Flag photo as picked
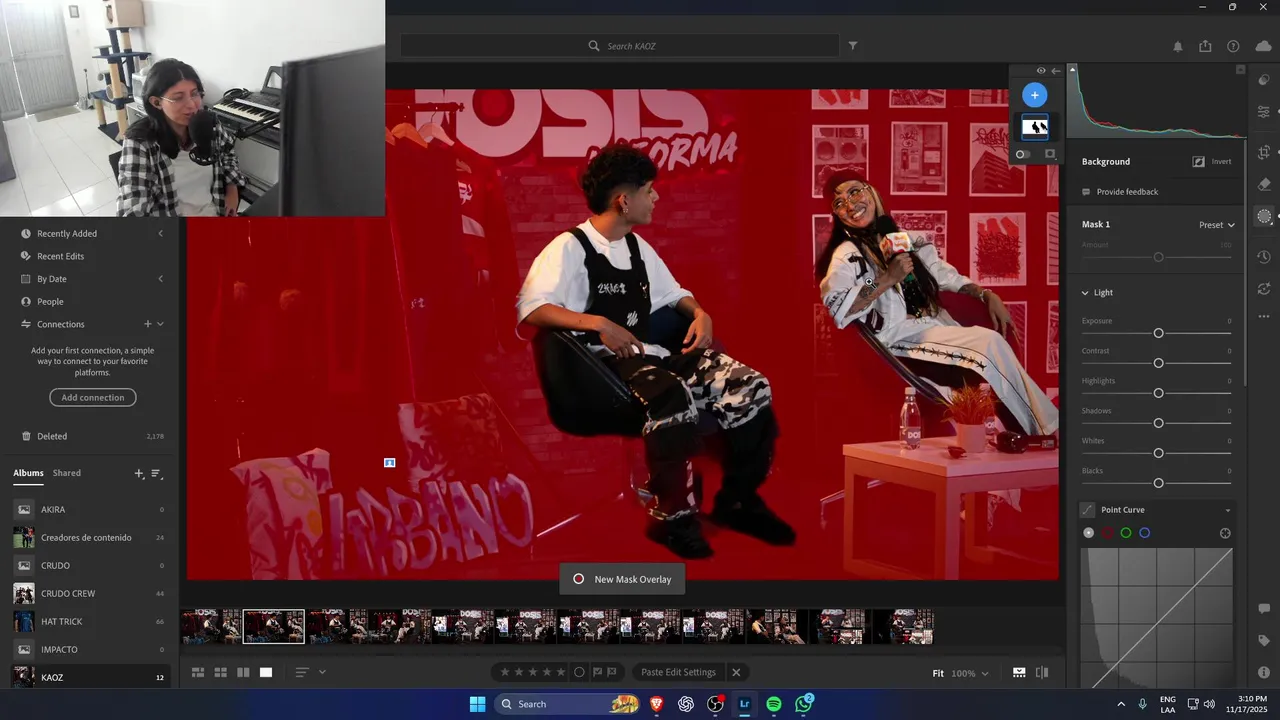Viewport: 1280px width, 720px height. tap(598, 672)
